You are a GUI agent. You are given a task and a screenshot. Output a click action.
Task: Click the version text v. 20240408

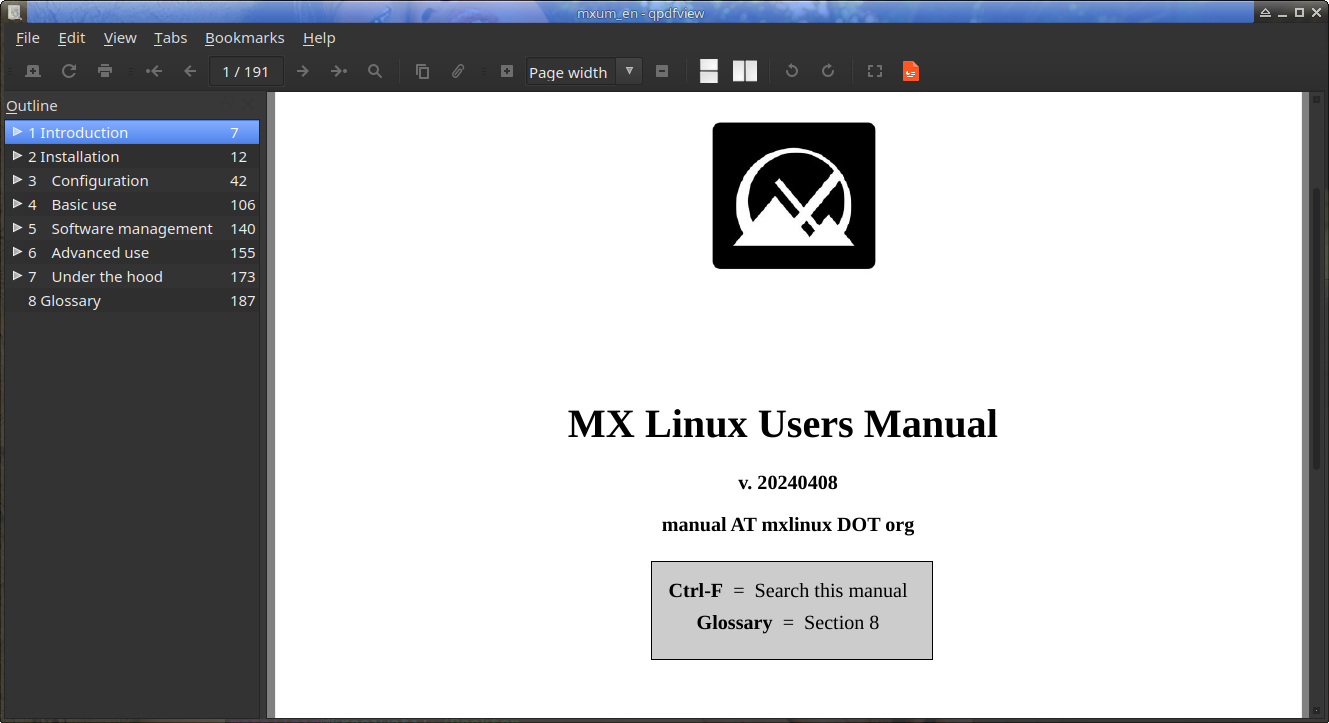[x=788, y=483]
